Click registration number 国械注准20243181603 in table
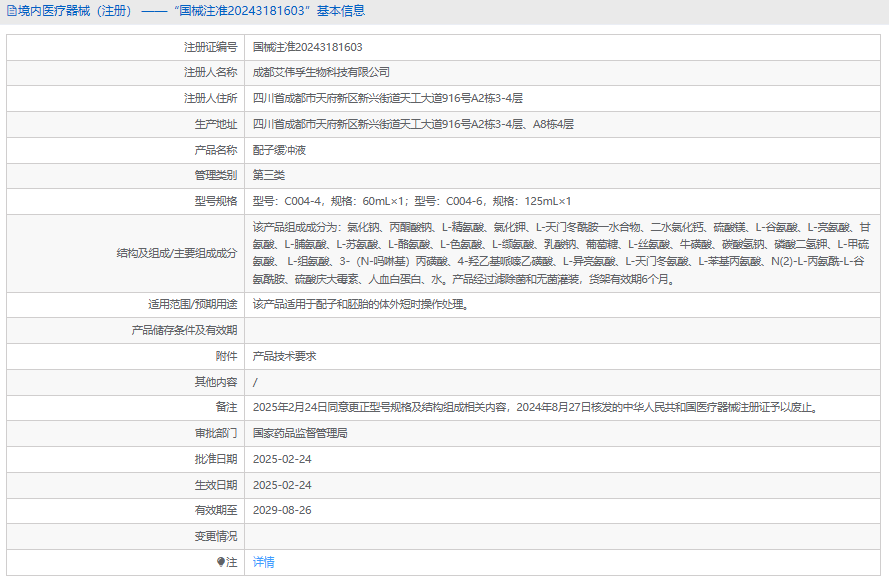Screen dimensions: 889x576 pyautogui.click(x=307, y=47)
